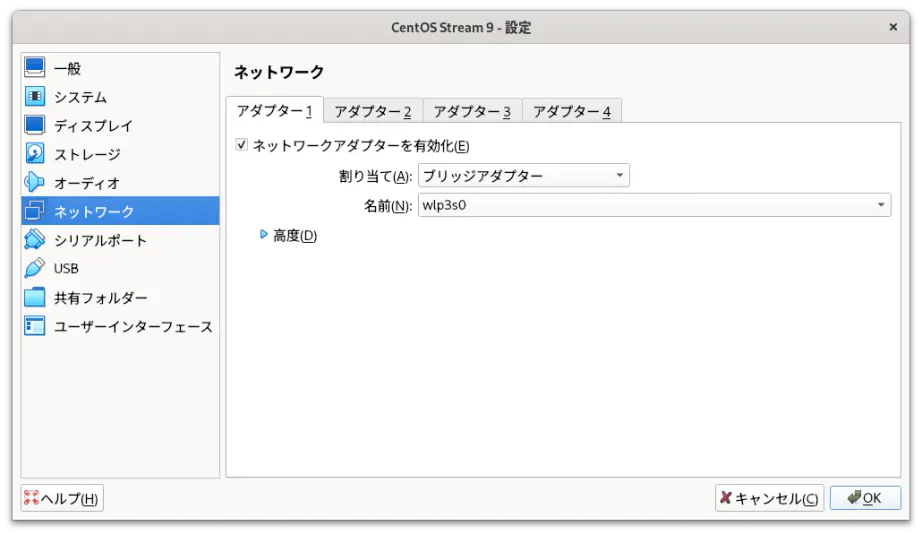Switch to the アダプター 3 tab
The image size is (922, 535).
coord(472,111)
